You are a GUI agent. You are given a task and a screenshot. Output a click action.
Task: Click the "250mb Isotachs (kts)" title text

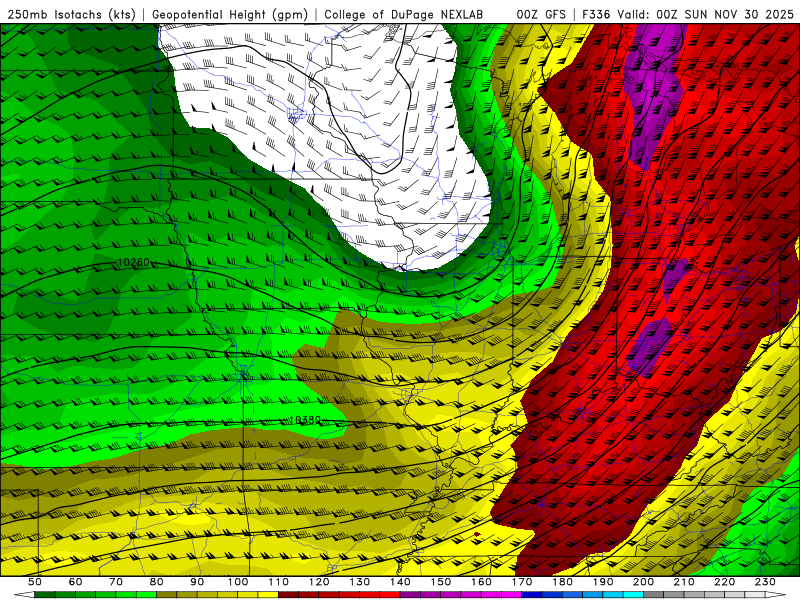(x=71, y=15)
